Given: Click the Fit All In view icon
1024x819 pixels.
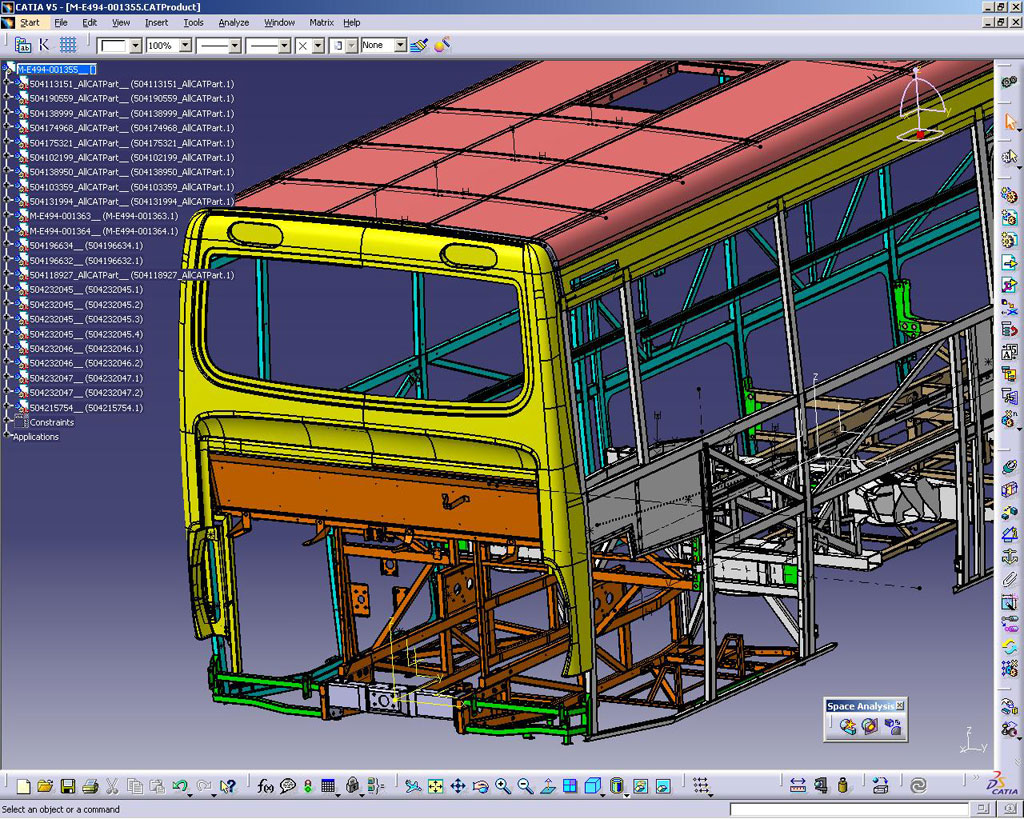Looking at the screenshot, I should [x=436, y=786].
